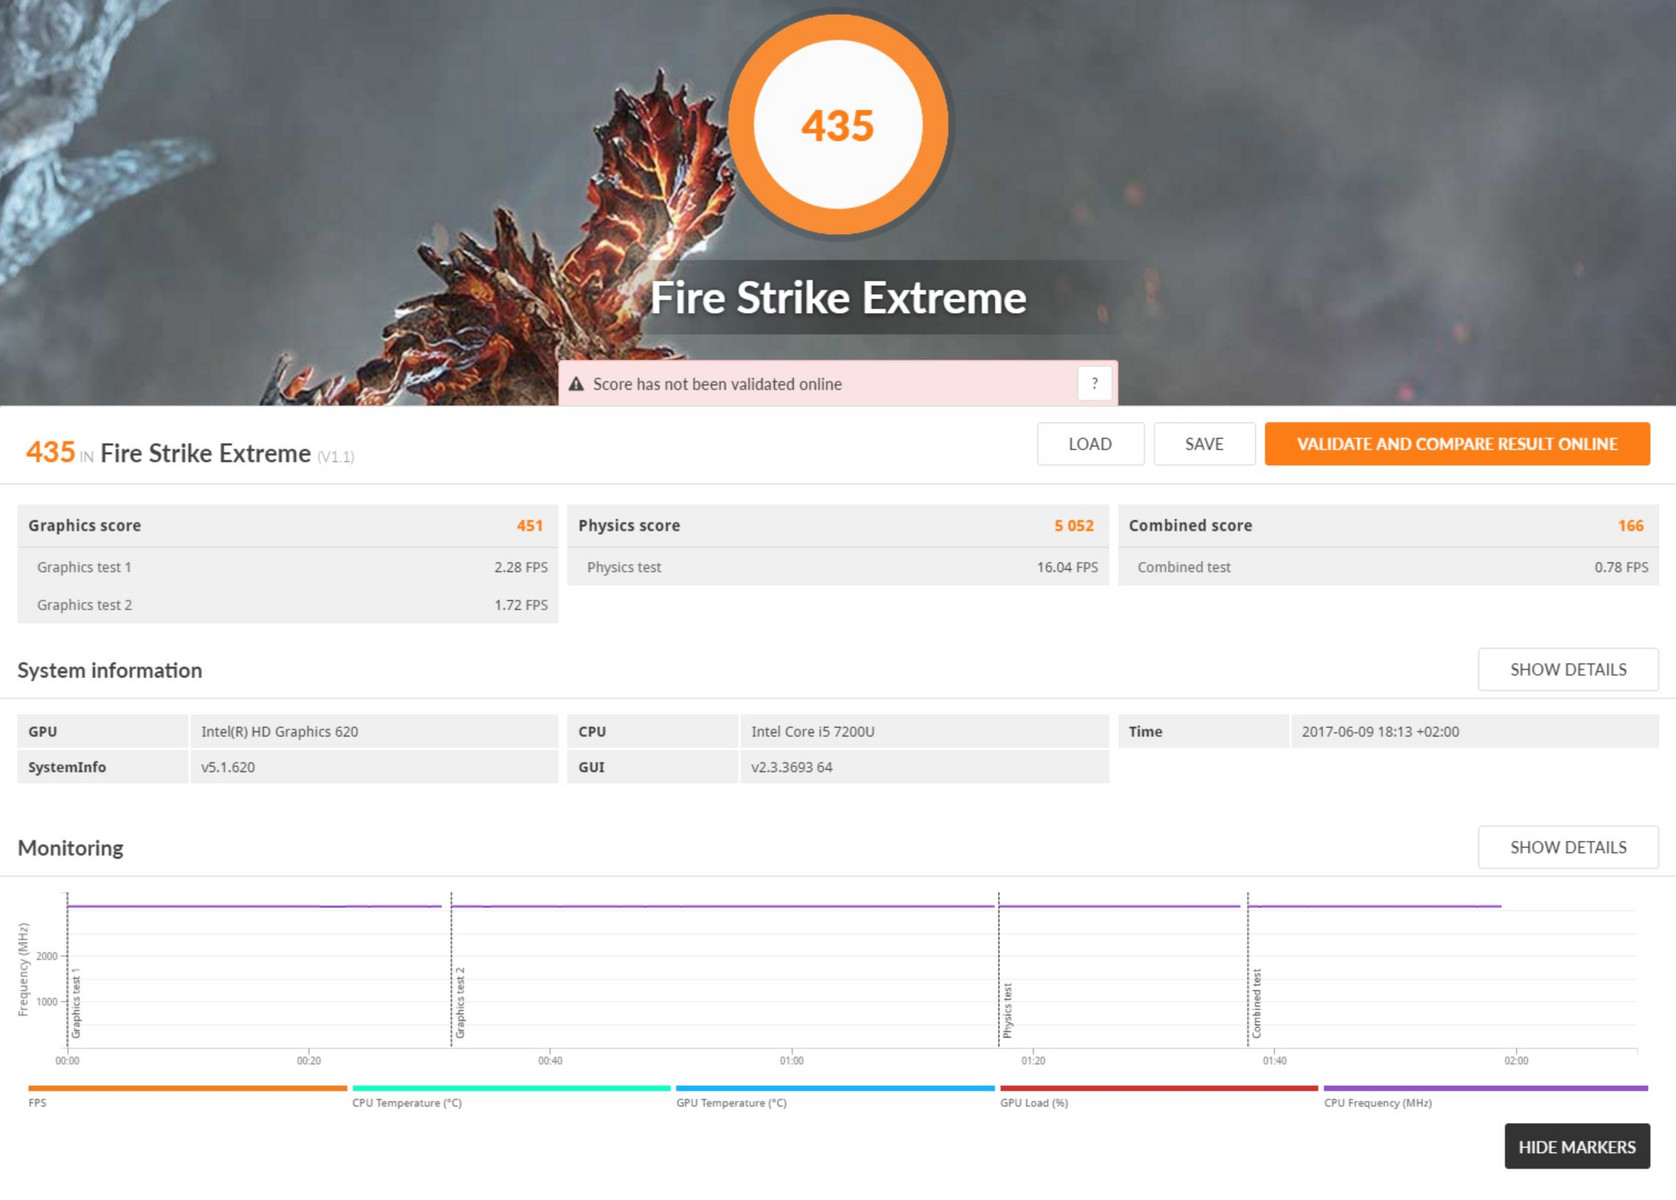
Task: Load a saved benchmark result
Action: click(x=1090, y=444)
